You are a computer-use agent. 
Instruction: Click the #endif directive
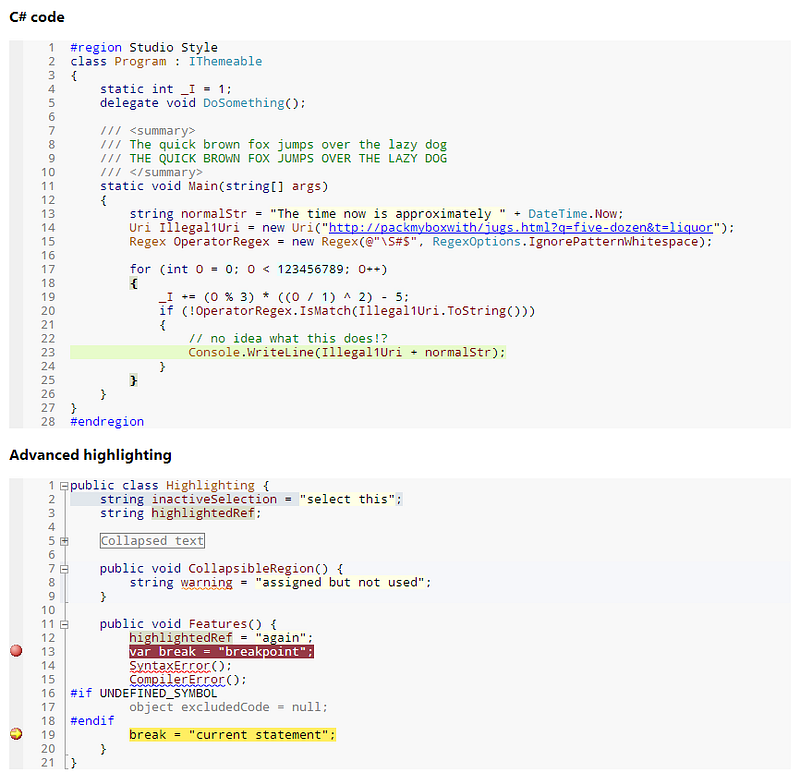92,721
